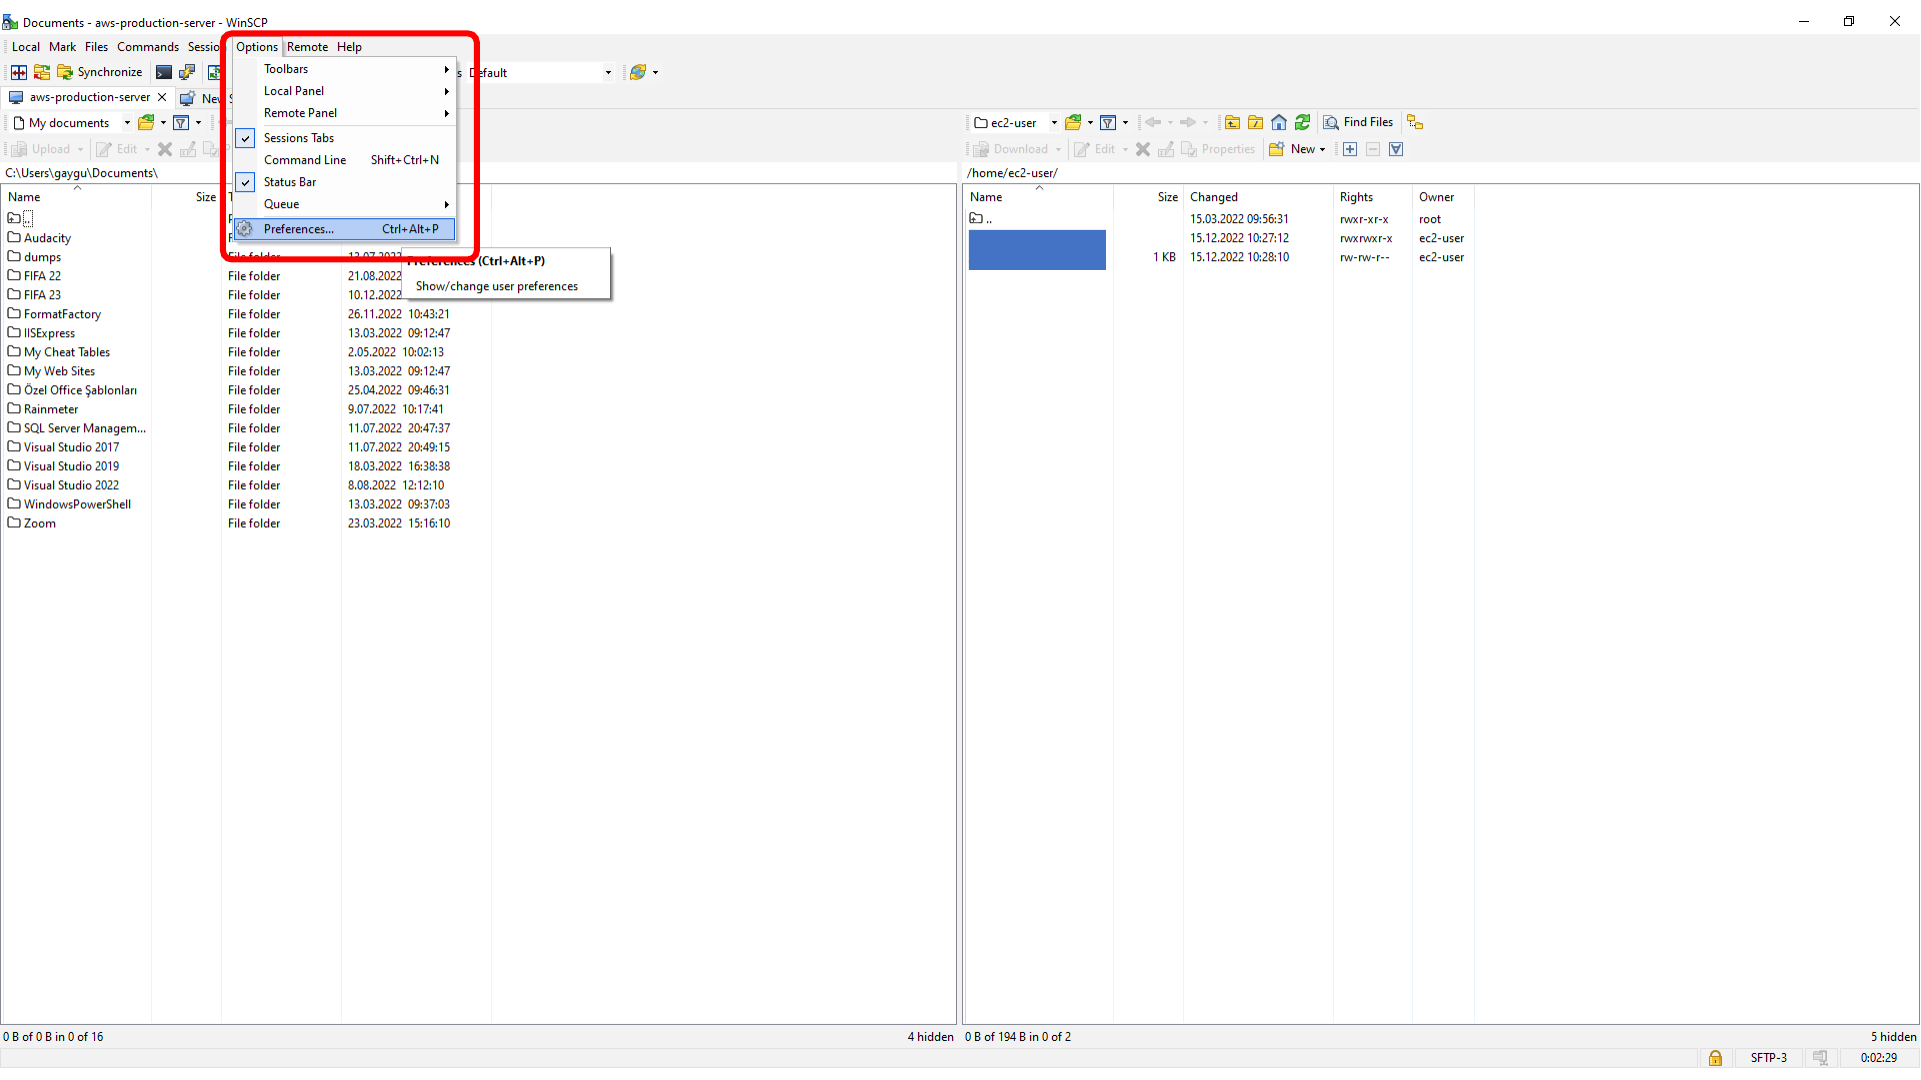Click the Find Files button

[1358, 122]
